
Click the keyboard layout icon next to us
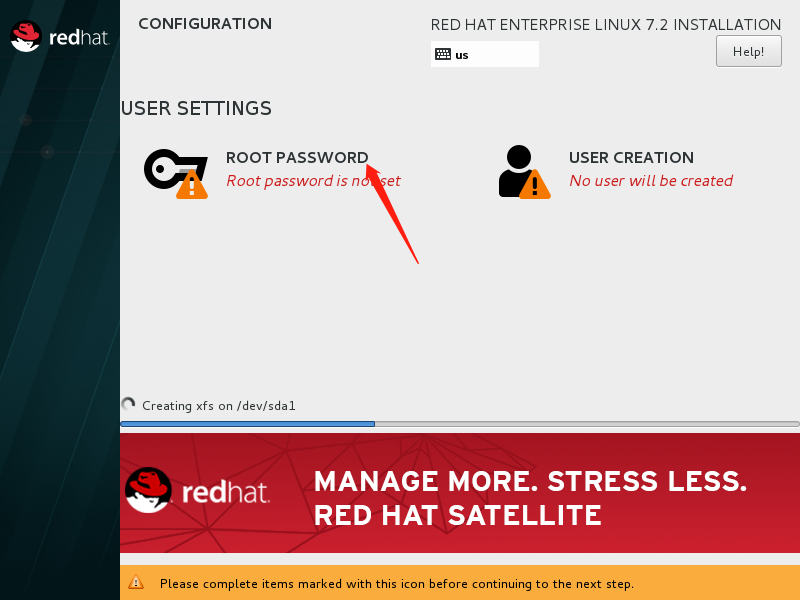tap(442, 54)
